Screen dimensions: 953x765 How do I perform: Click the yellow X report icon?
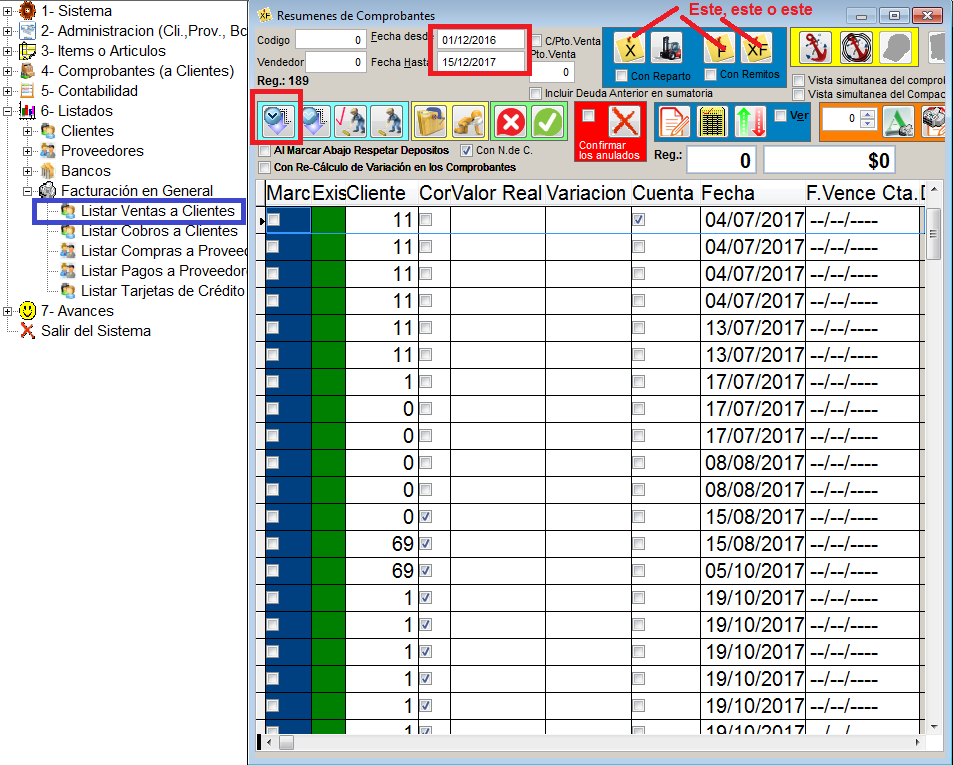[x=630, y=48]
